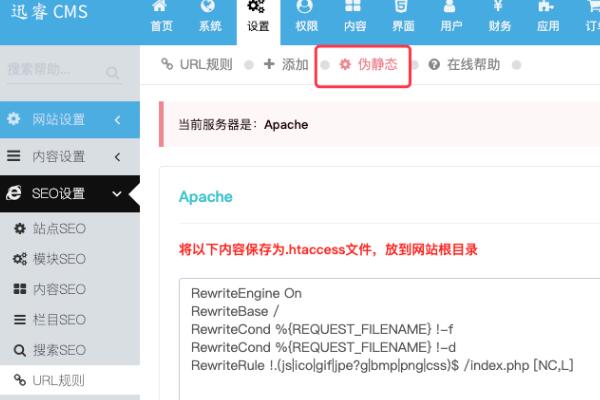
Task: Click the 财务 menu label
Action: click(x=500, y=26)
